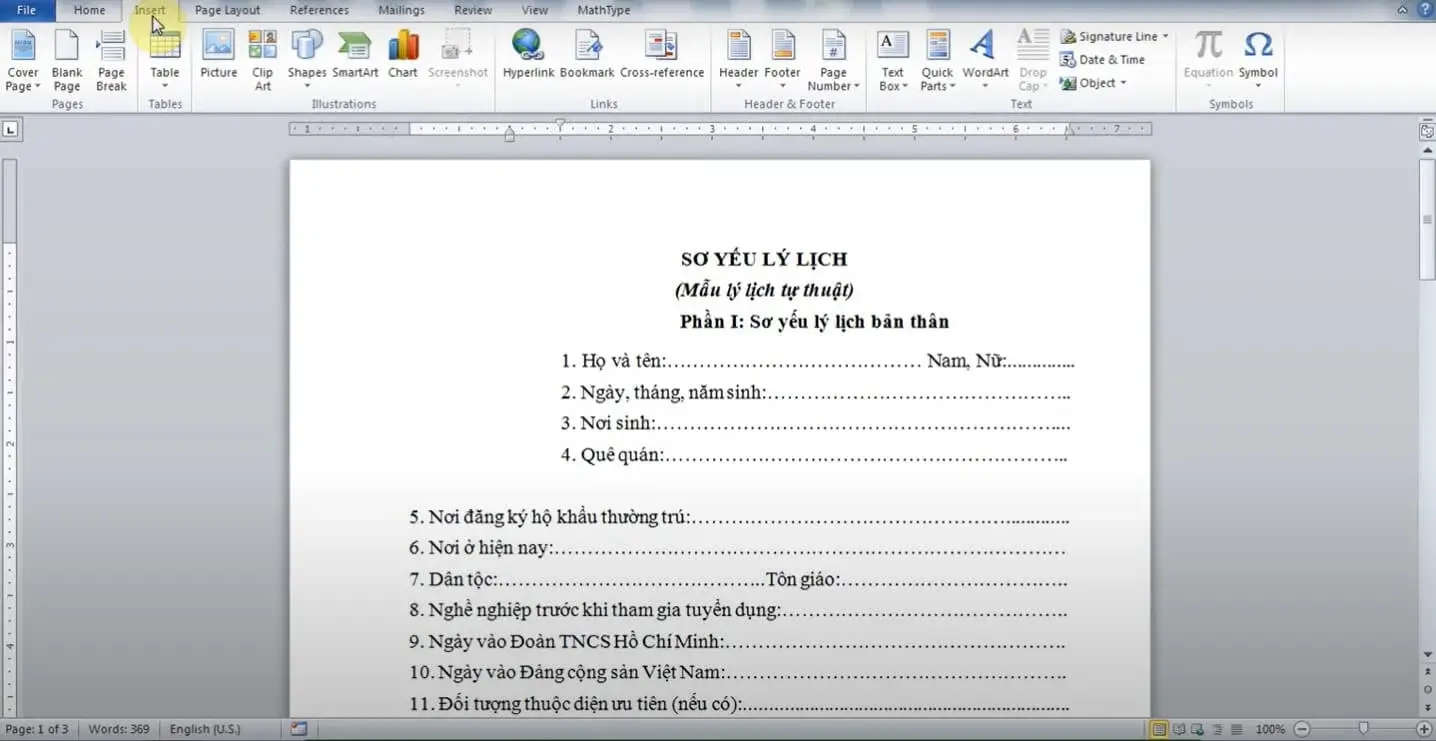Open Microsoft Word Help
The height and width of the screenshot is (741, 1436).
click(x=1425, y=10)
